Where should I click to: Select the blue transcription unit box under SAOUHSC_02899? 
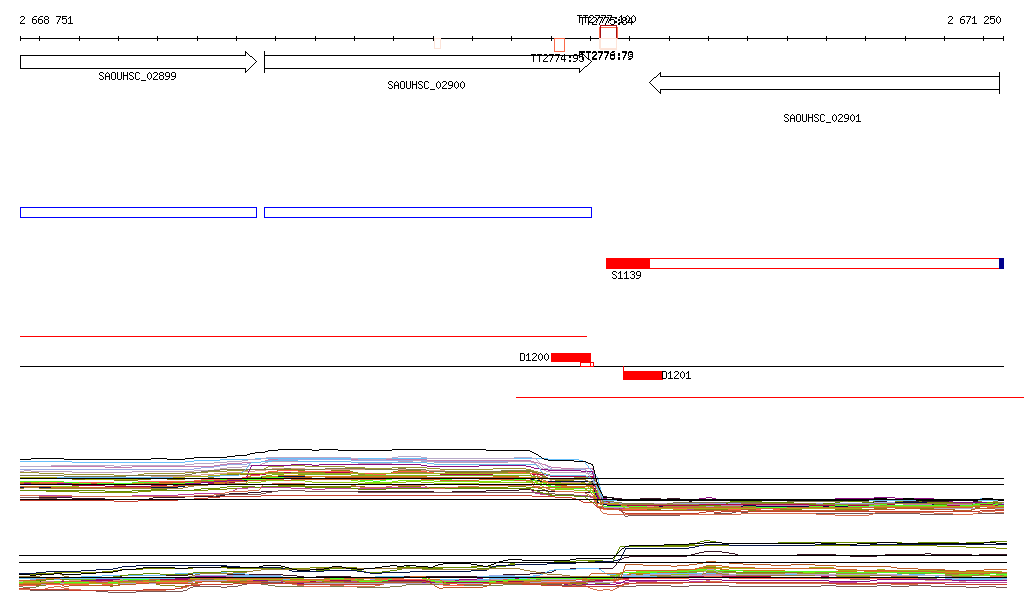coord(138,213)
